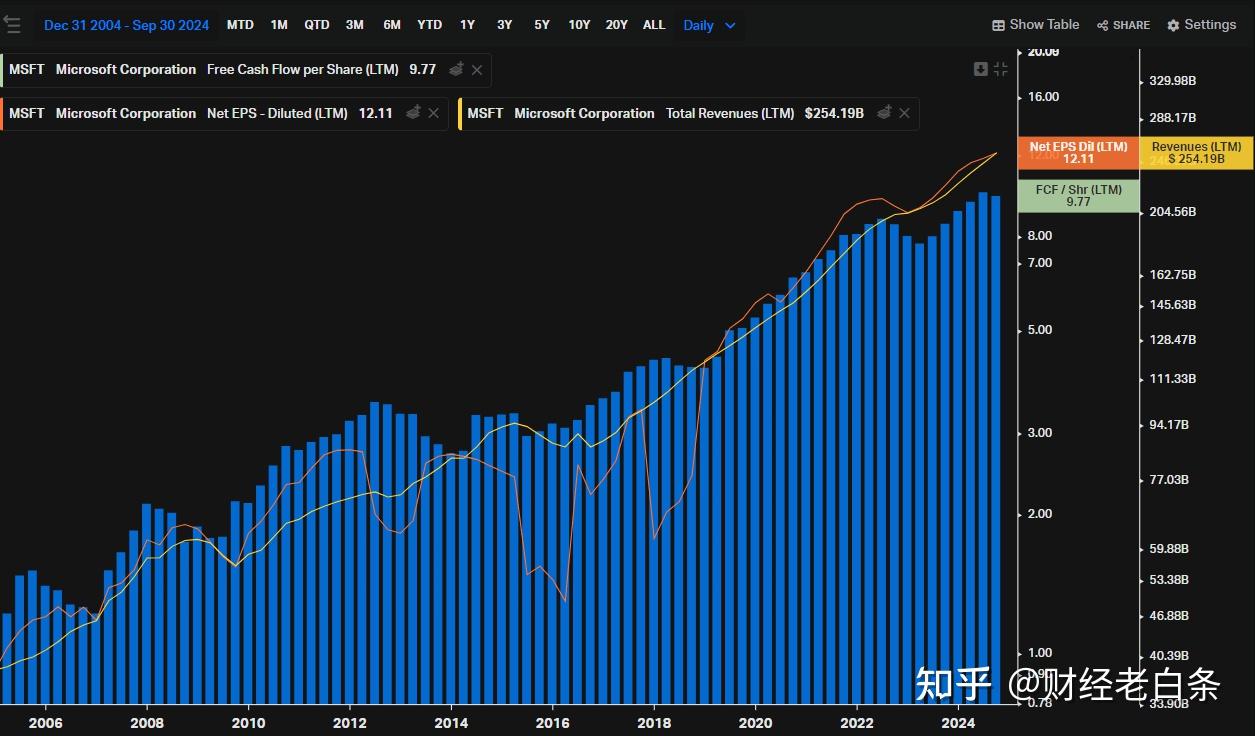Select the 10Y time range

tap(579, 25)
